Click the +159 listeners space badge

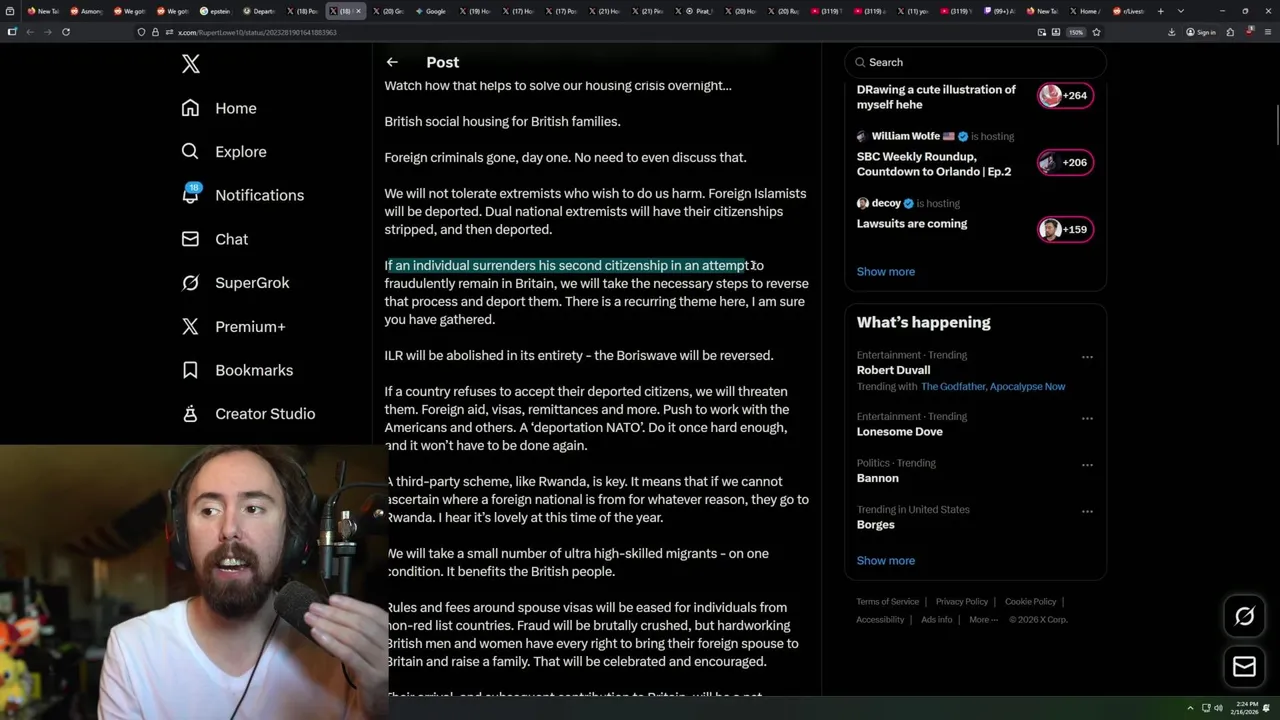pos(1065,229)
